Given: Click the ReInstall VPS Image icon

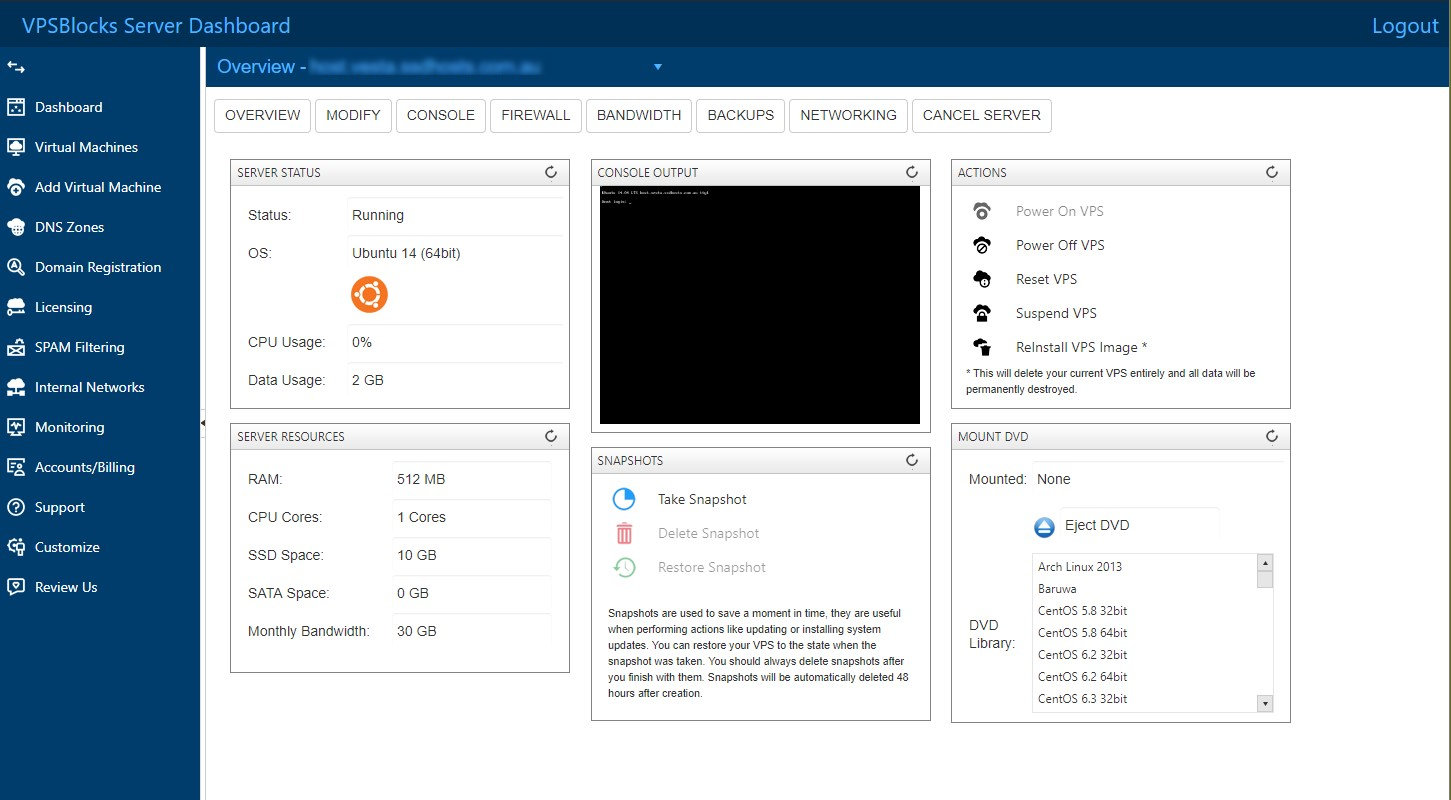Looking at the screenshot, I should tap(981, 347).
